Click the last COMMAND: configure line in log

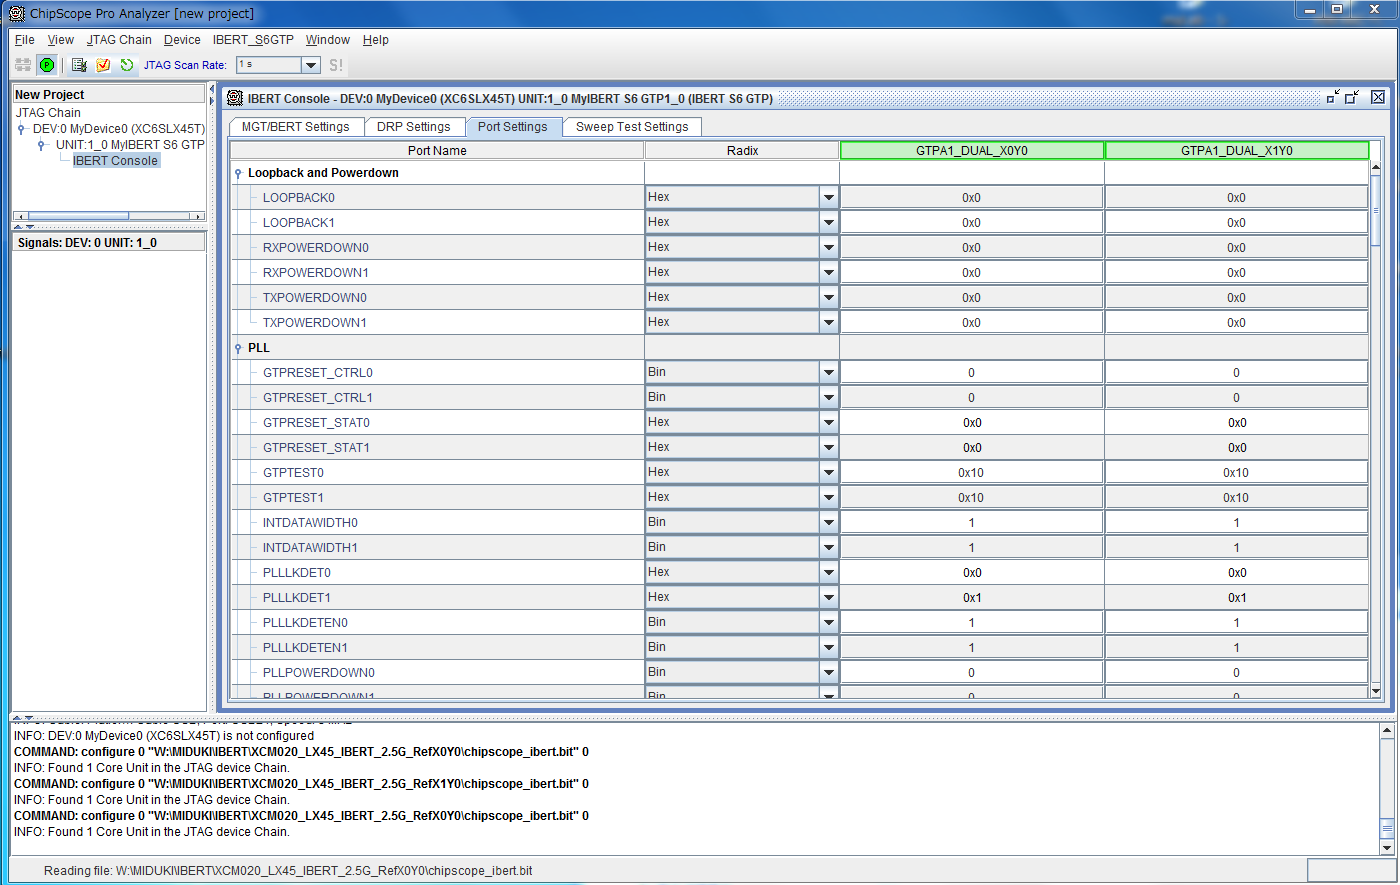[301, 816]
